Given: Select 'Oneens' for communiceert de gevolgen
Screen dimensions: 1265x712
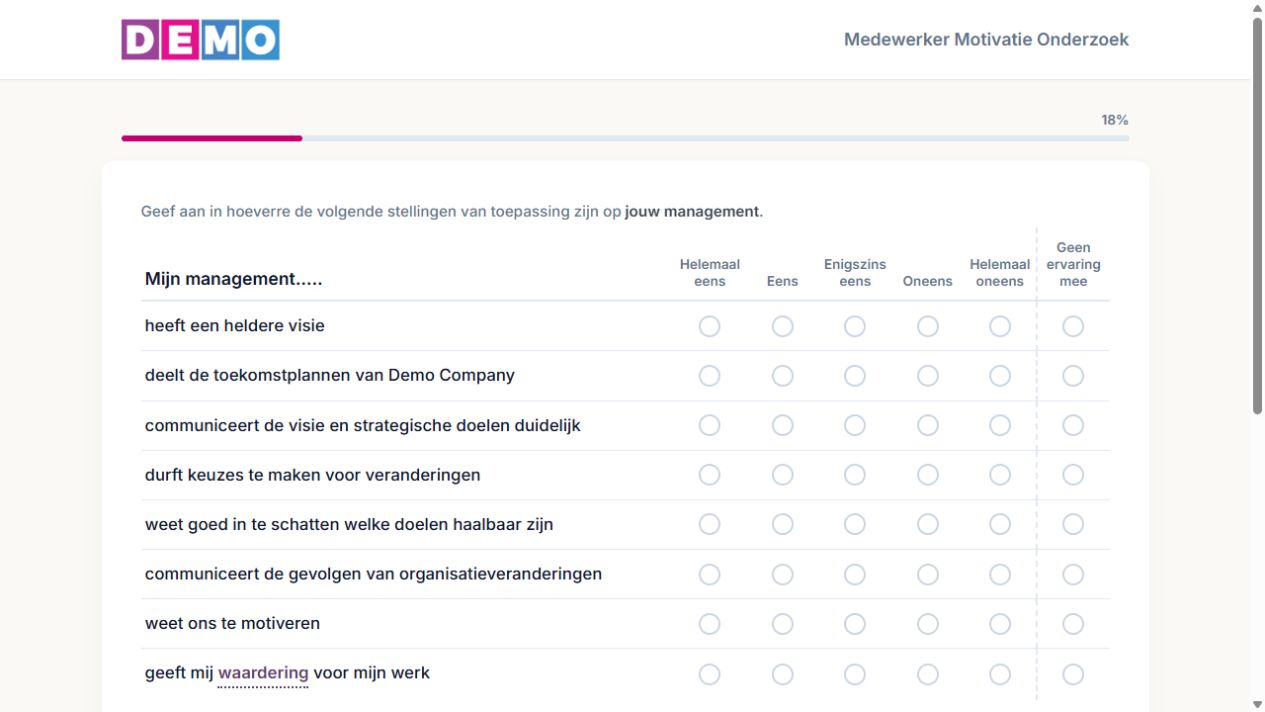Looking at the screenshot, I should pos(928,574).
